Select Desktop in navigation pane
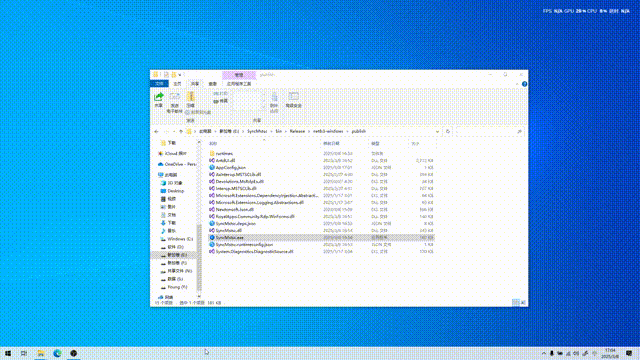Image resolution: width=640 pixels, height=360 pixels. pos(176,191)
